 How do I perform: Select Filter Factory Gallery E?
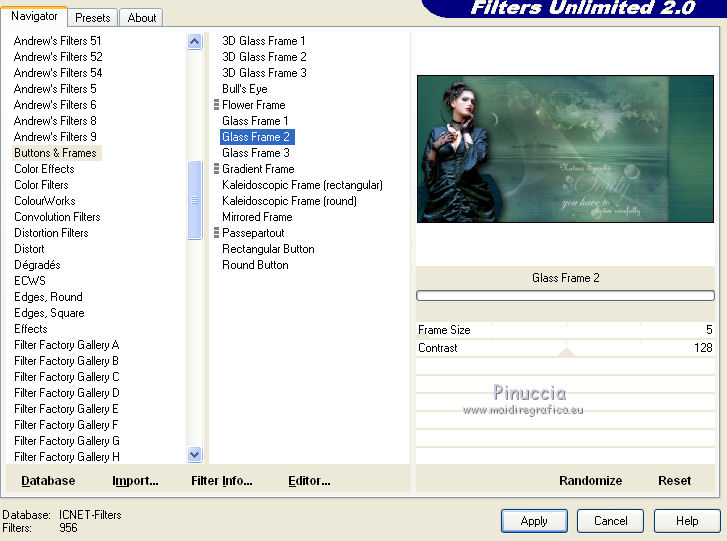pos(66,409)
